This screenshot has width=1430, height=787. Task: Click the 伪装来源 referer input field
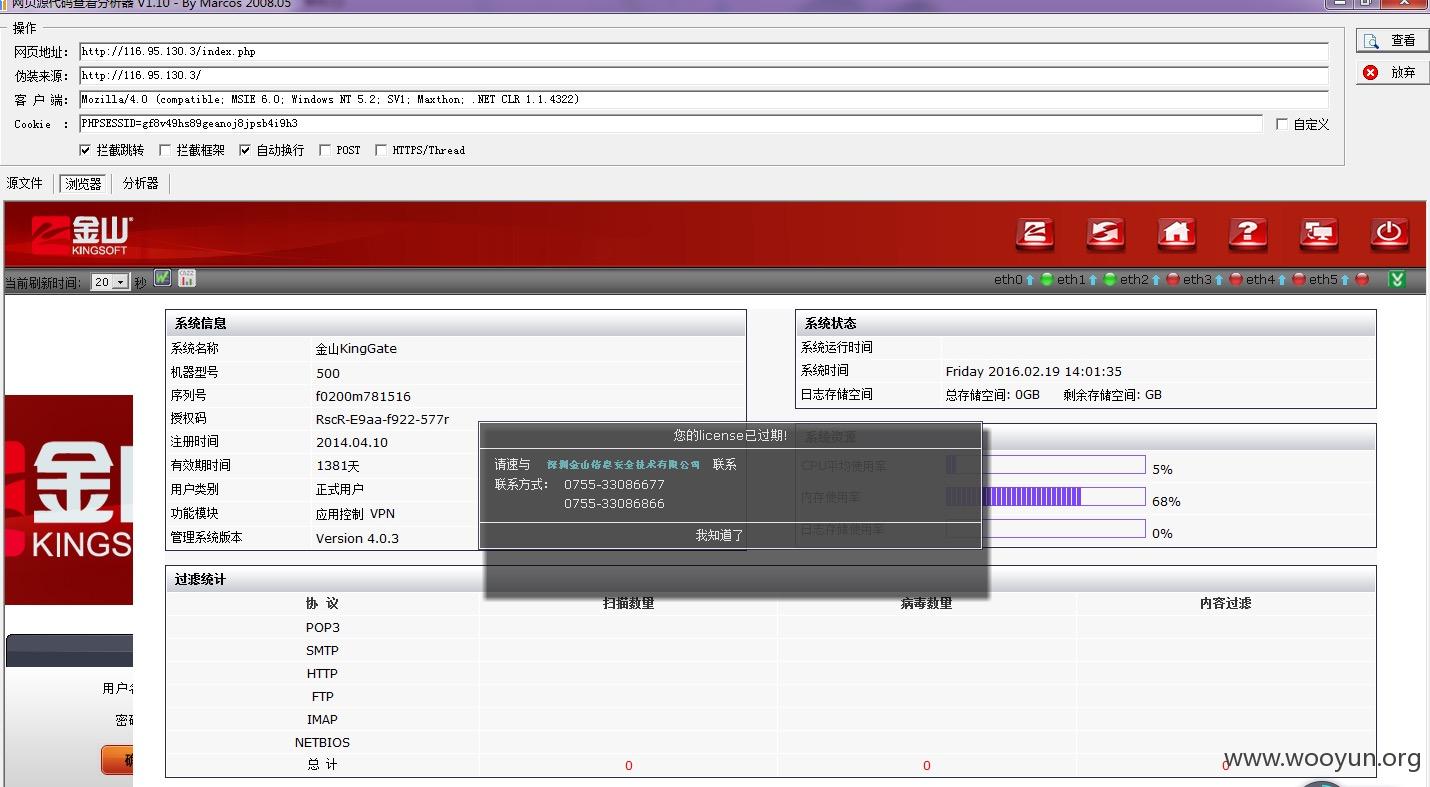point(704,76)
